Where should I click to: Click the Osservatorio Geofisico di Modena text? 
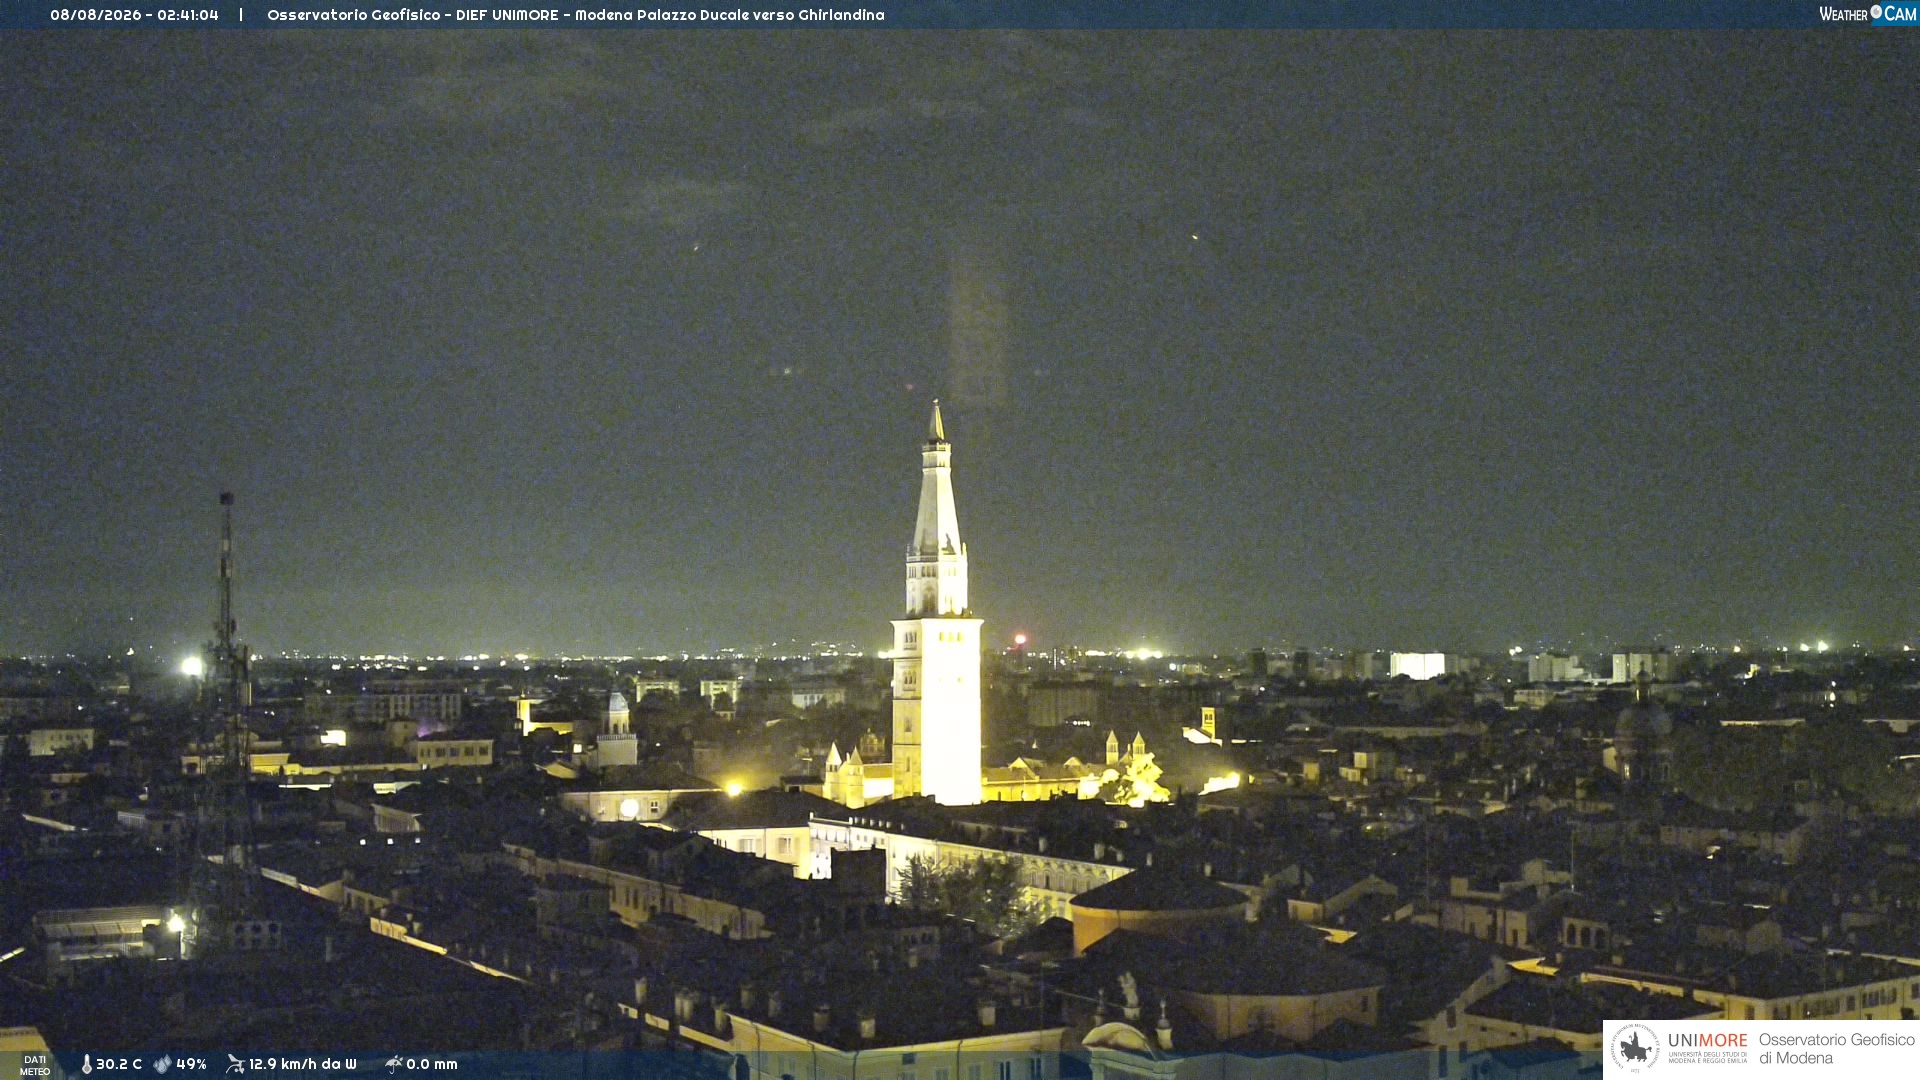pos(1836,1049)
